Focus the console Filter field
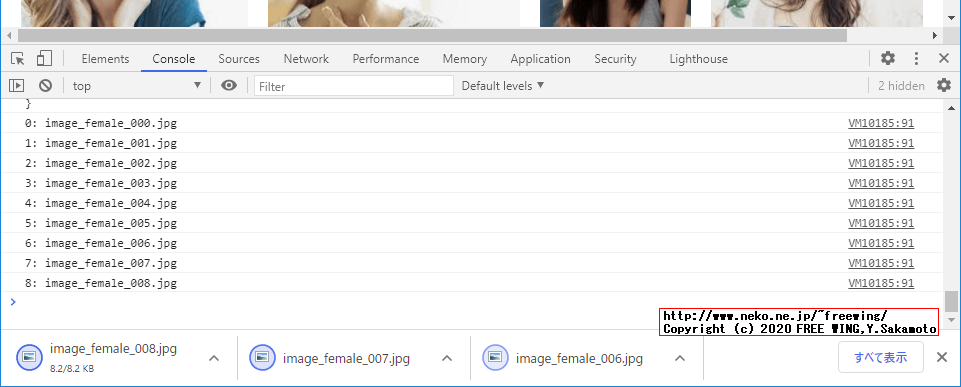Screen dimensions: 961x387 354,86
